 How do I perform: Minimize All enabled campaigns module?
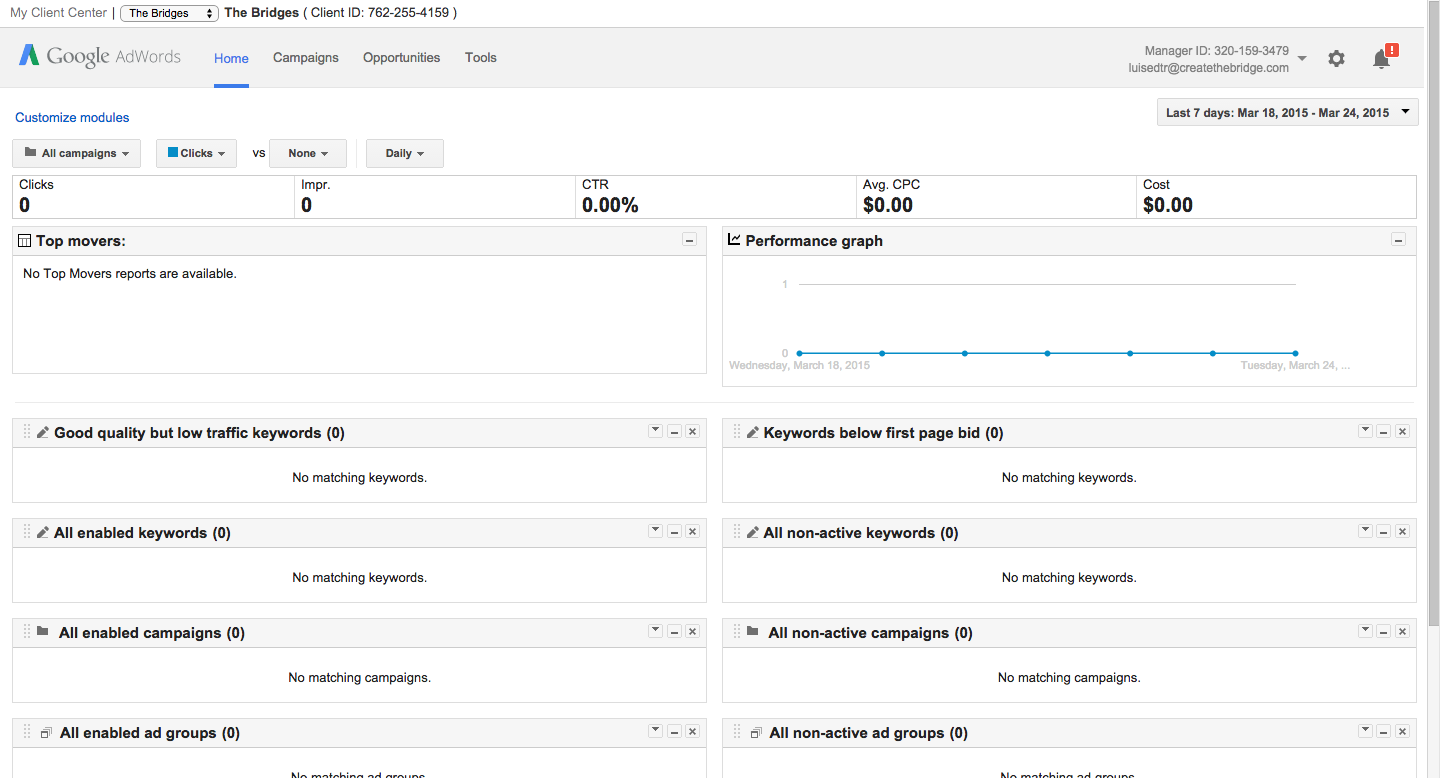(674, 631)
